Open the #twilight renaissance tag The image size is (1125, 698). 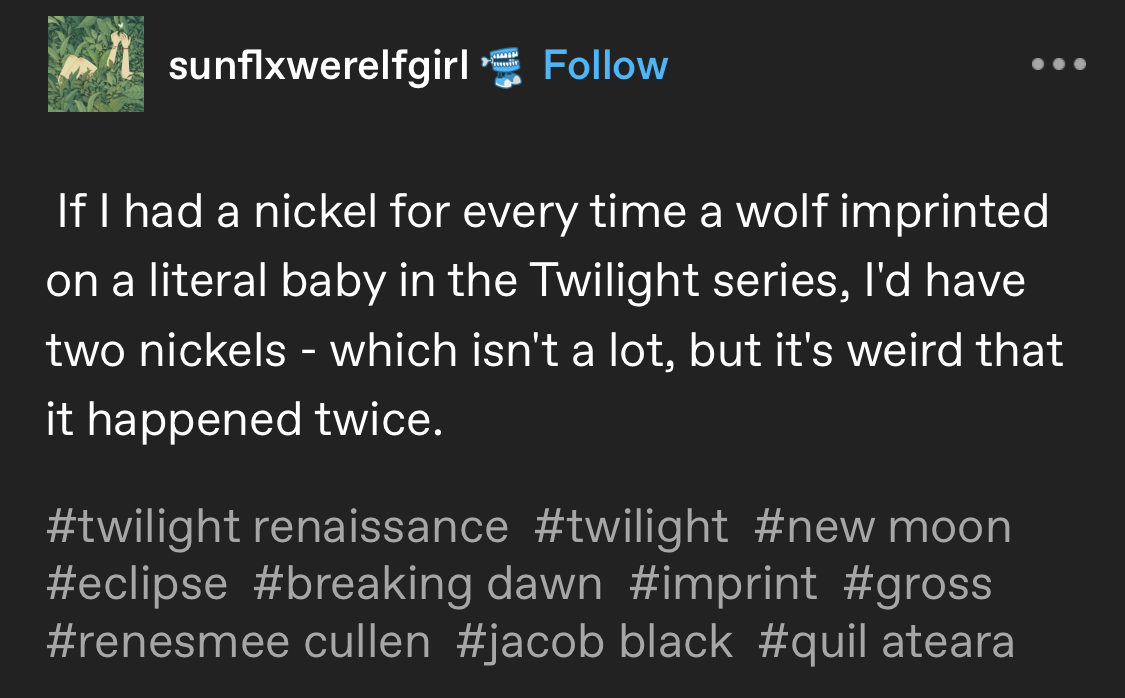click(277, 527)
